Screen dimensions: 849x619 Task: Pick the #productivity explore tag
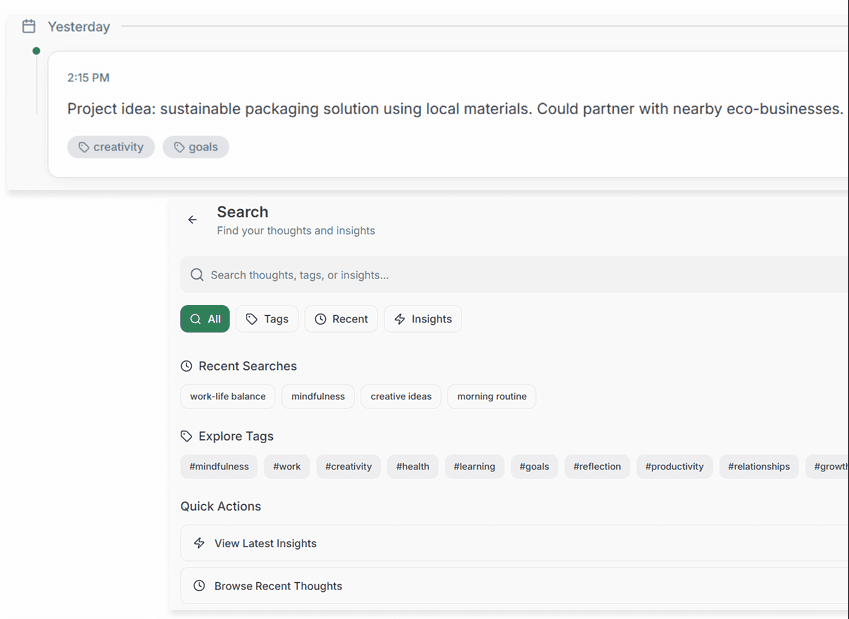tap(674, 467)
